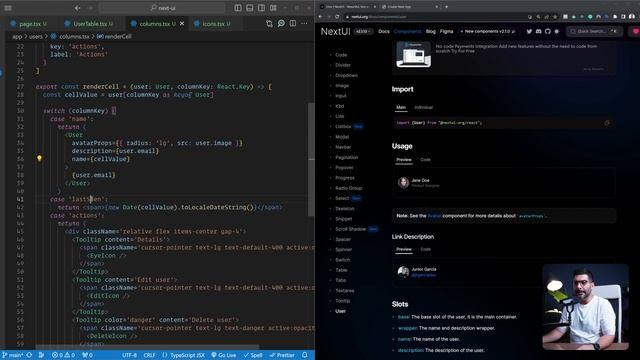Open Customize Layout icon

click(273, 8)
